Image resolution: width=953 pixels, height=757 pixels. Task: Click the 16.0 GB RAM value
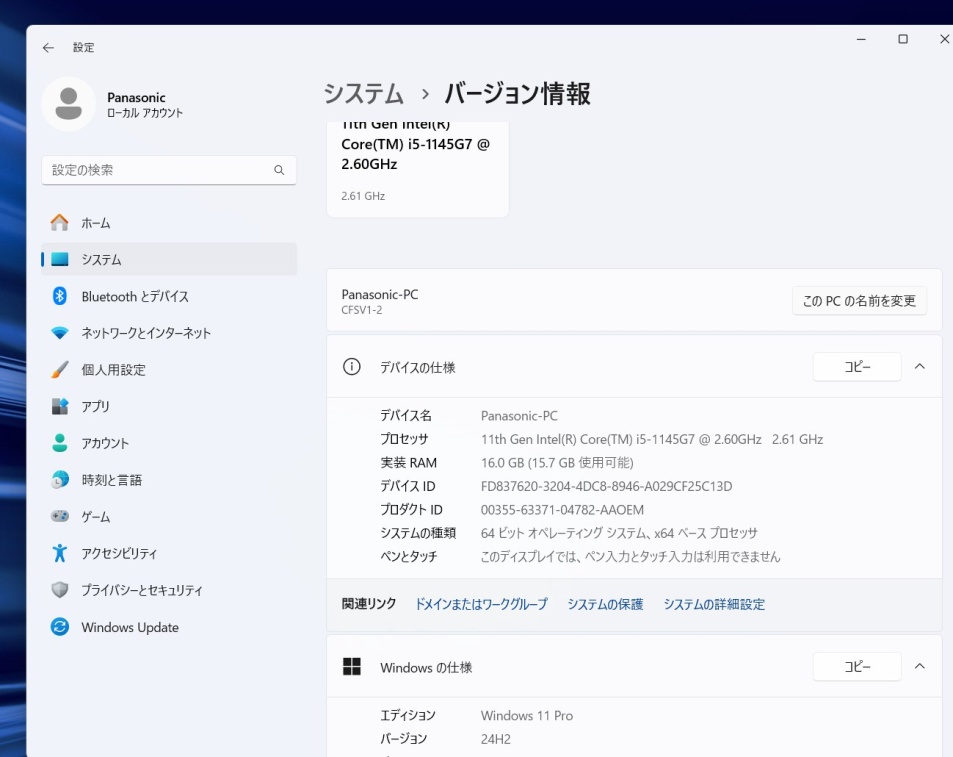pos(557,463)
